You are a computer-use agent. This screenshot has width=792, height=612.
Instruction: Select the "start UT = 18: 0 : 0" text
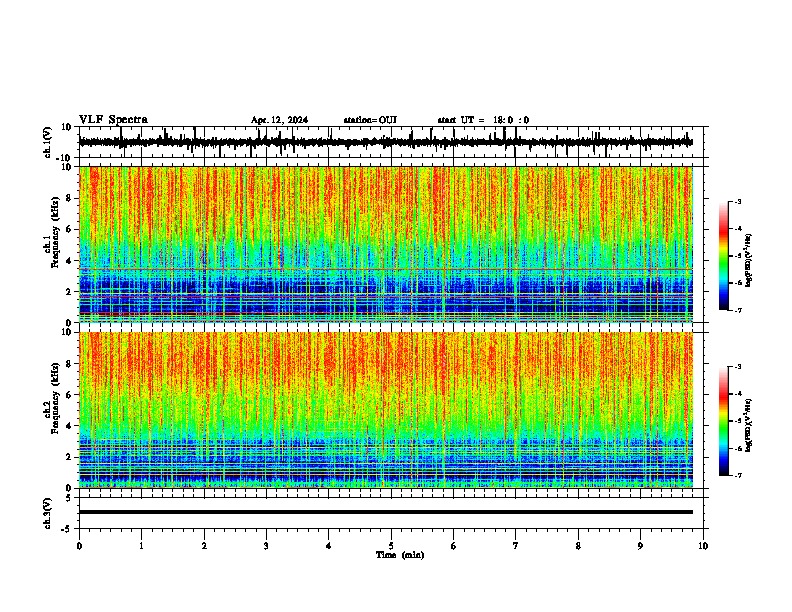tap(483, 120)
